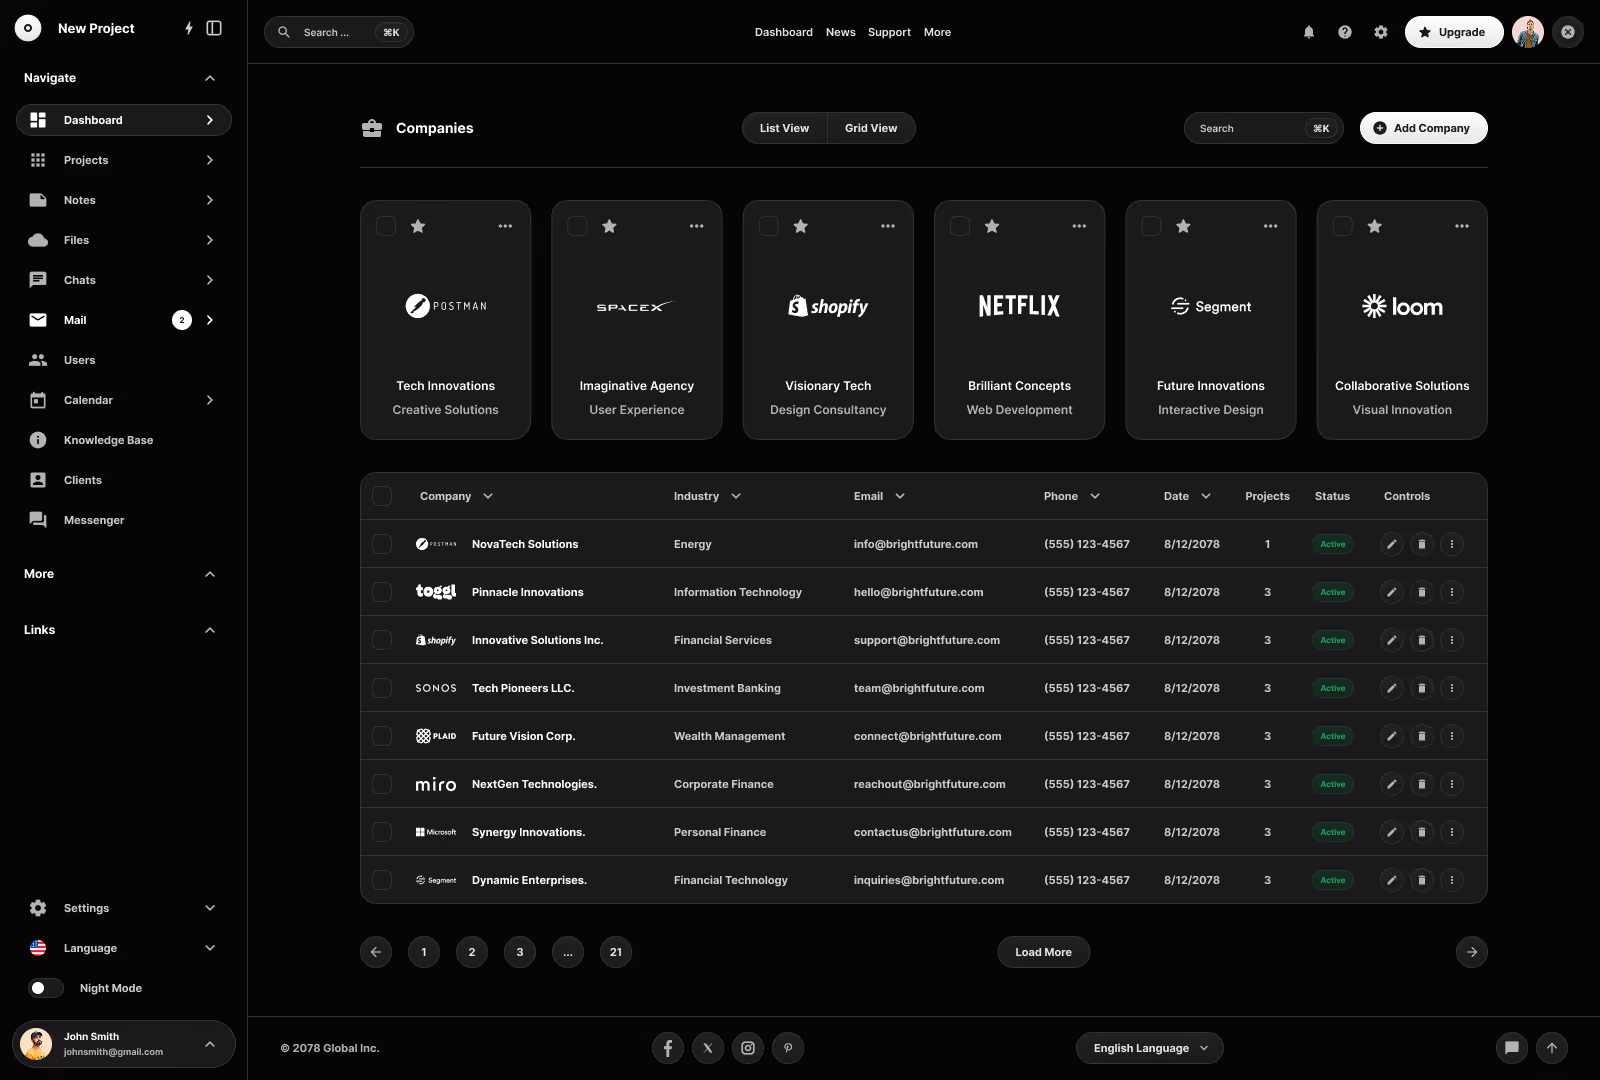Edit the NovaTech Solutions row
This screenshot has width=1600, height=1080.
click(1392, 544)
